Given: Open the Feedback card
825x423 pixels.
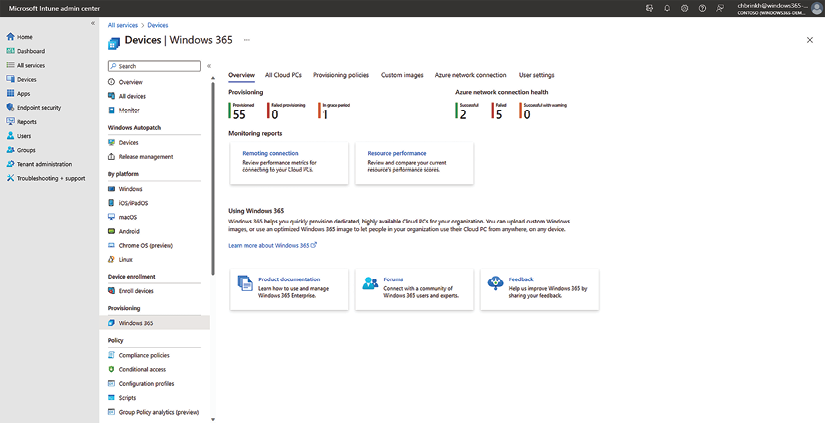Looking at the screenshot, I should (539, 289).
